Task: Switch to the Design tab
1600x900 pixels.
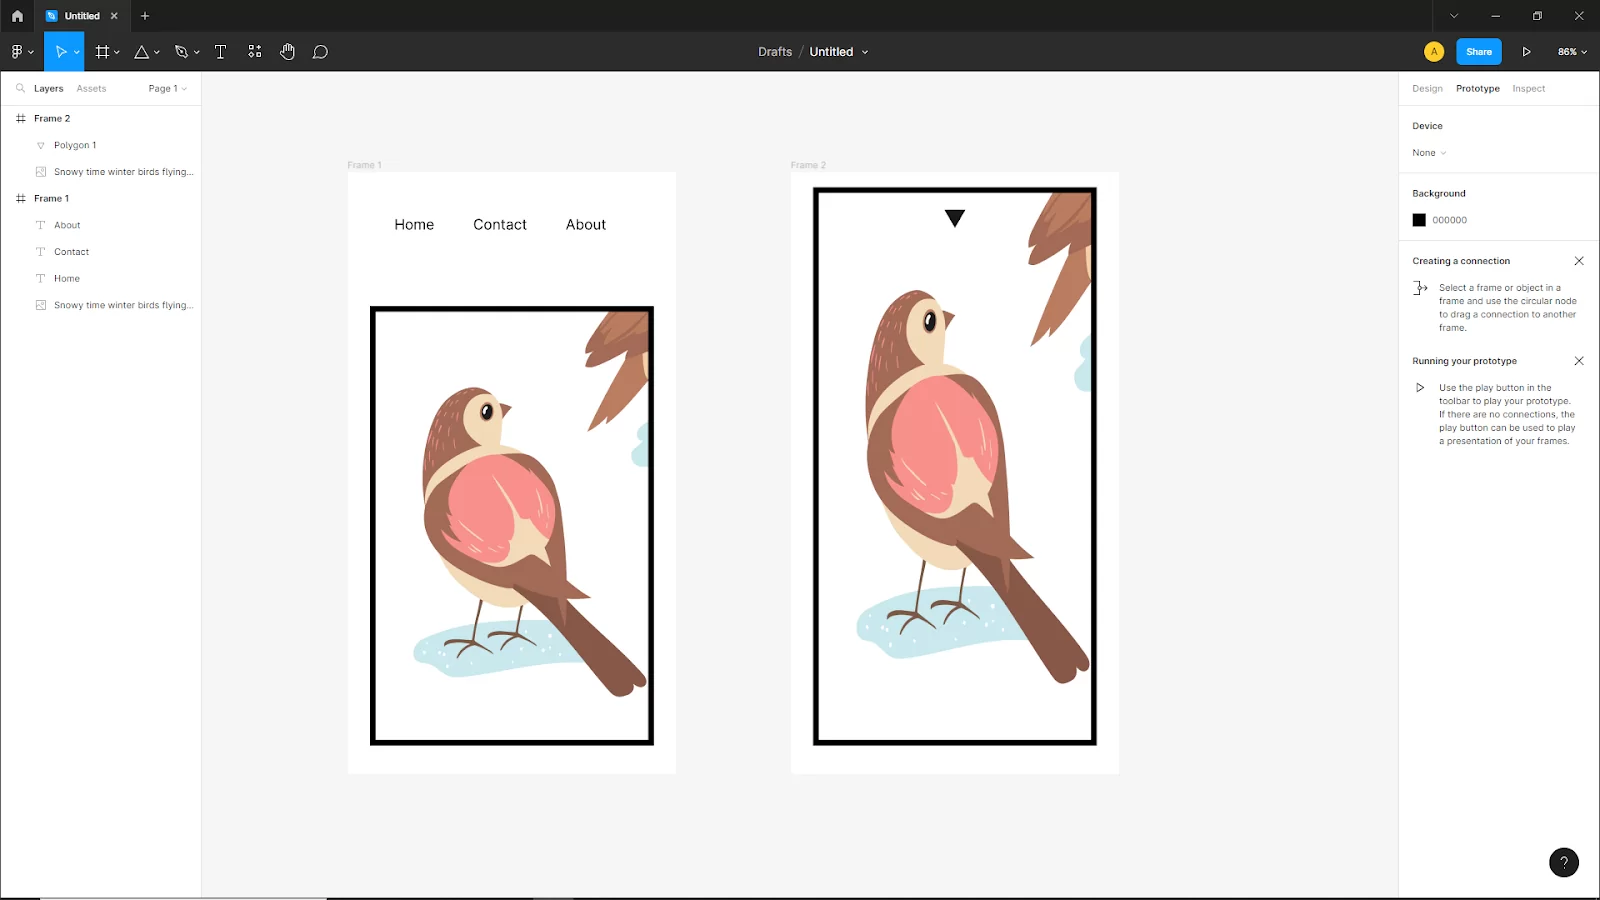Action: 1427,88
